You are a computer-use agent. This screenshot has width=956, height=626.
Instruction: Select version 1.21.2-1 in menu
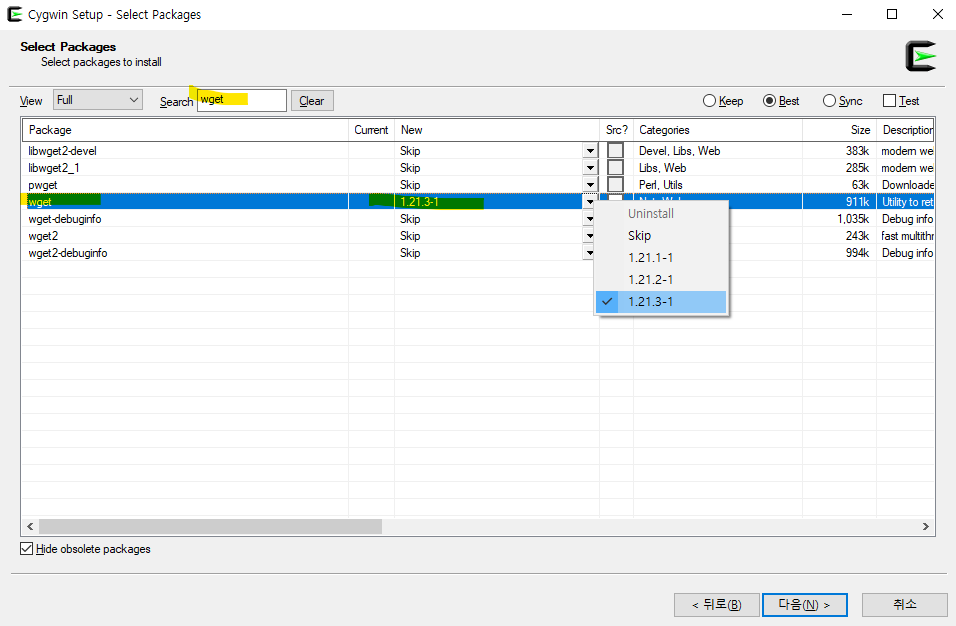point(661,279)
